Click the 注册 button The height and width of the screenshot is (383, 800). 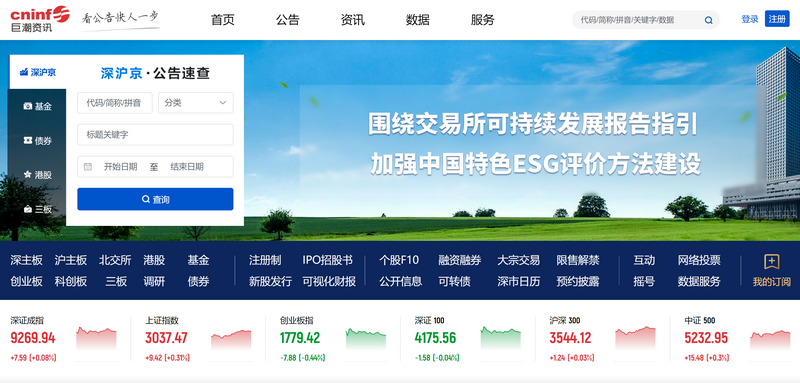tap(777, 19)
